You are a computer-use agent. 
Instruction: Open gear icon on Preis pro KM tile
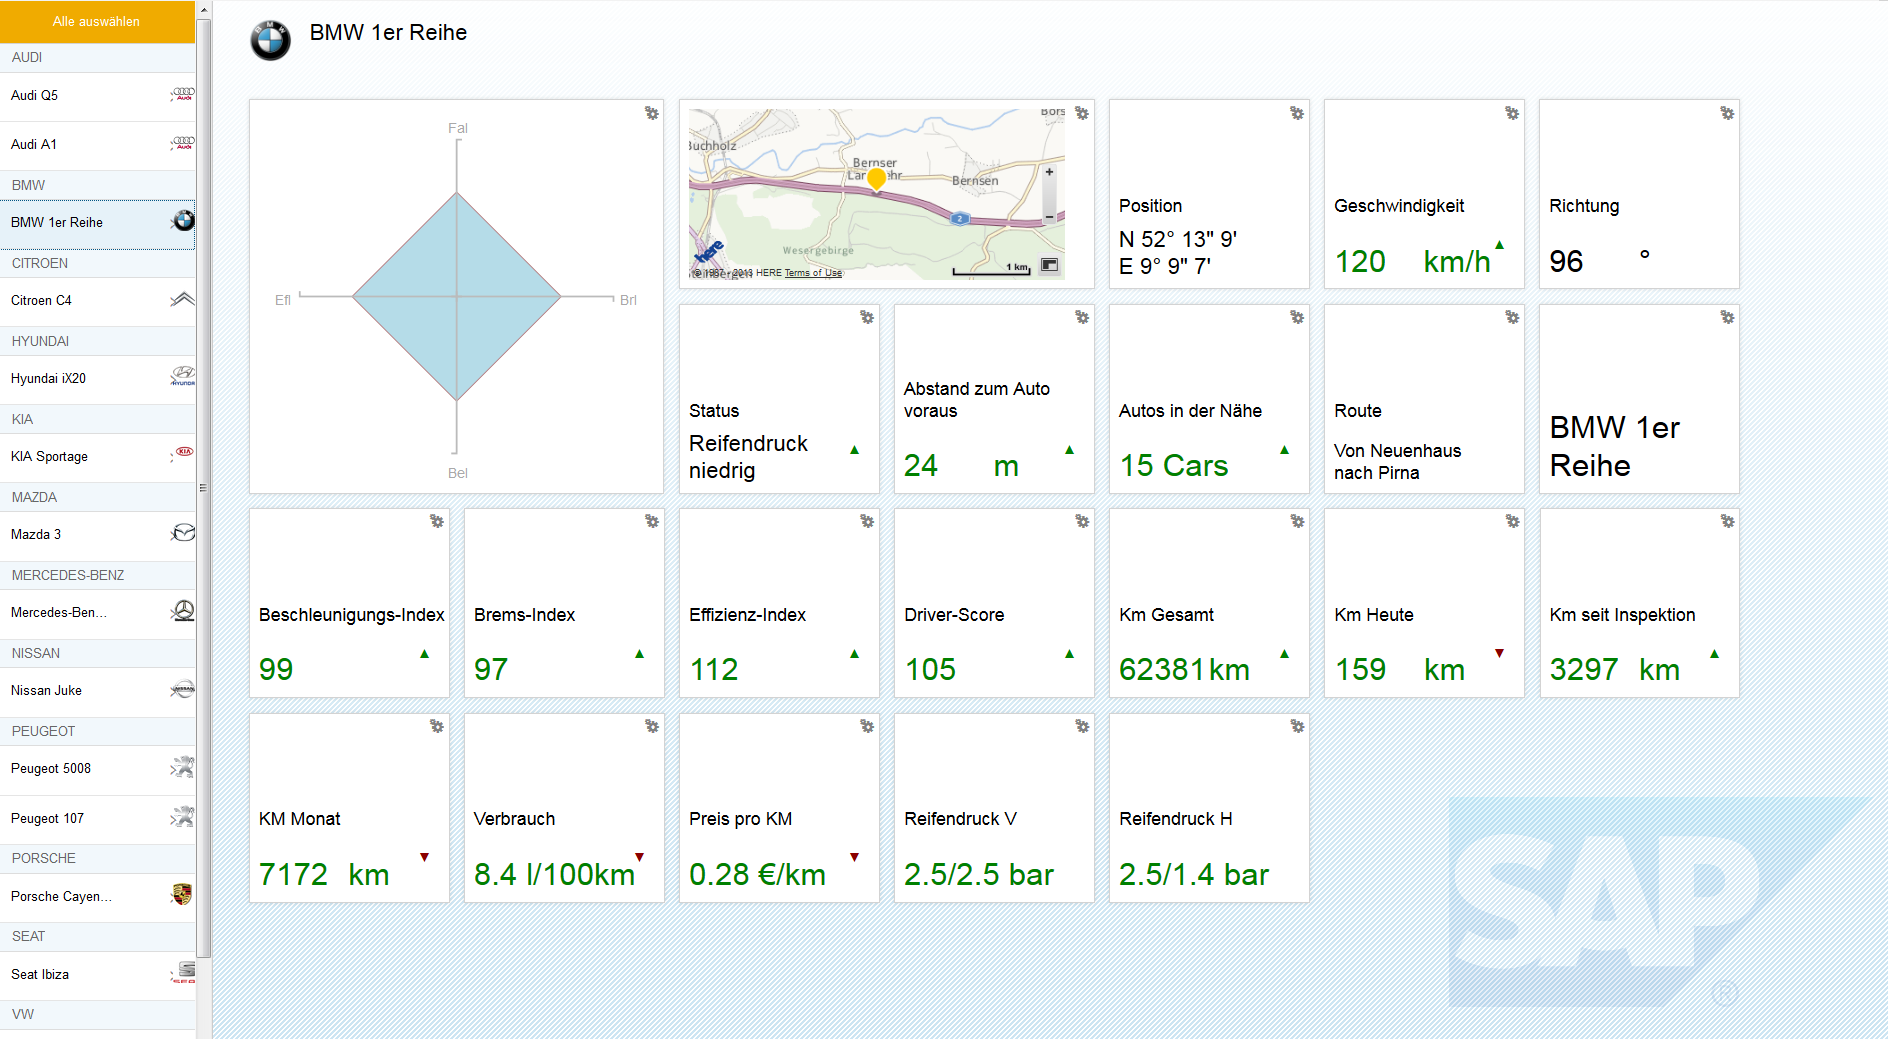867,726
